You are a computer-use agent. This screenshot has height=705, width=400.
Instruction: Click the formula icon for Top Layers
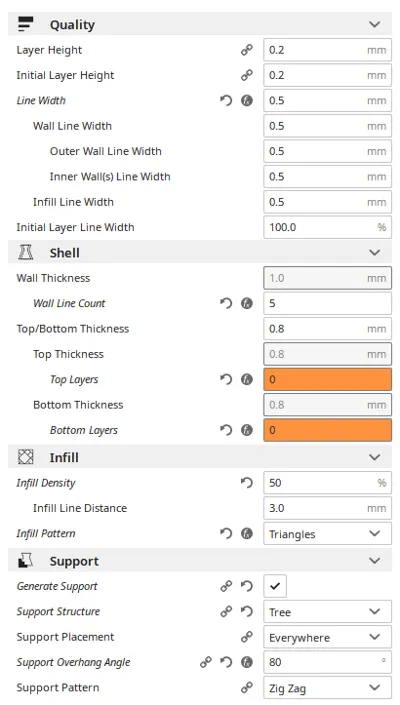tap(247, 379)
